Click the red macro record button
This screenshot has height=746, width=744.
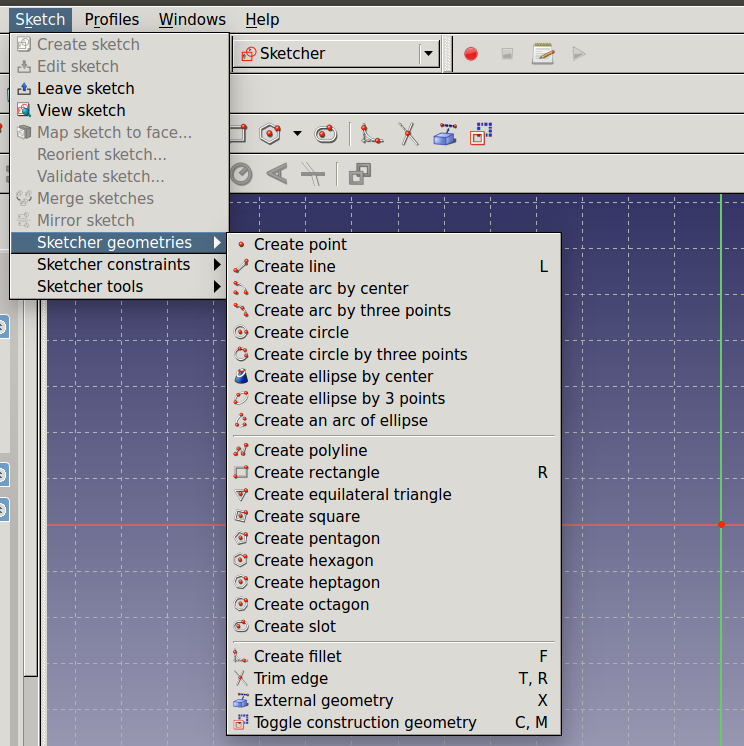pos(471,54)
